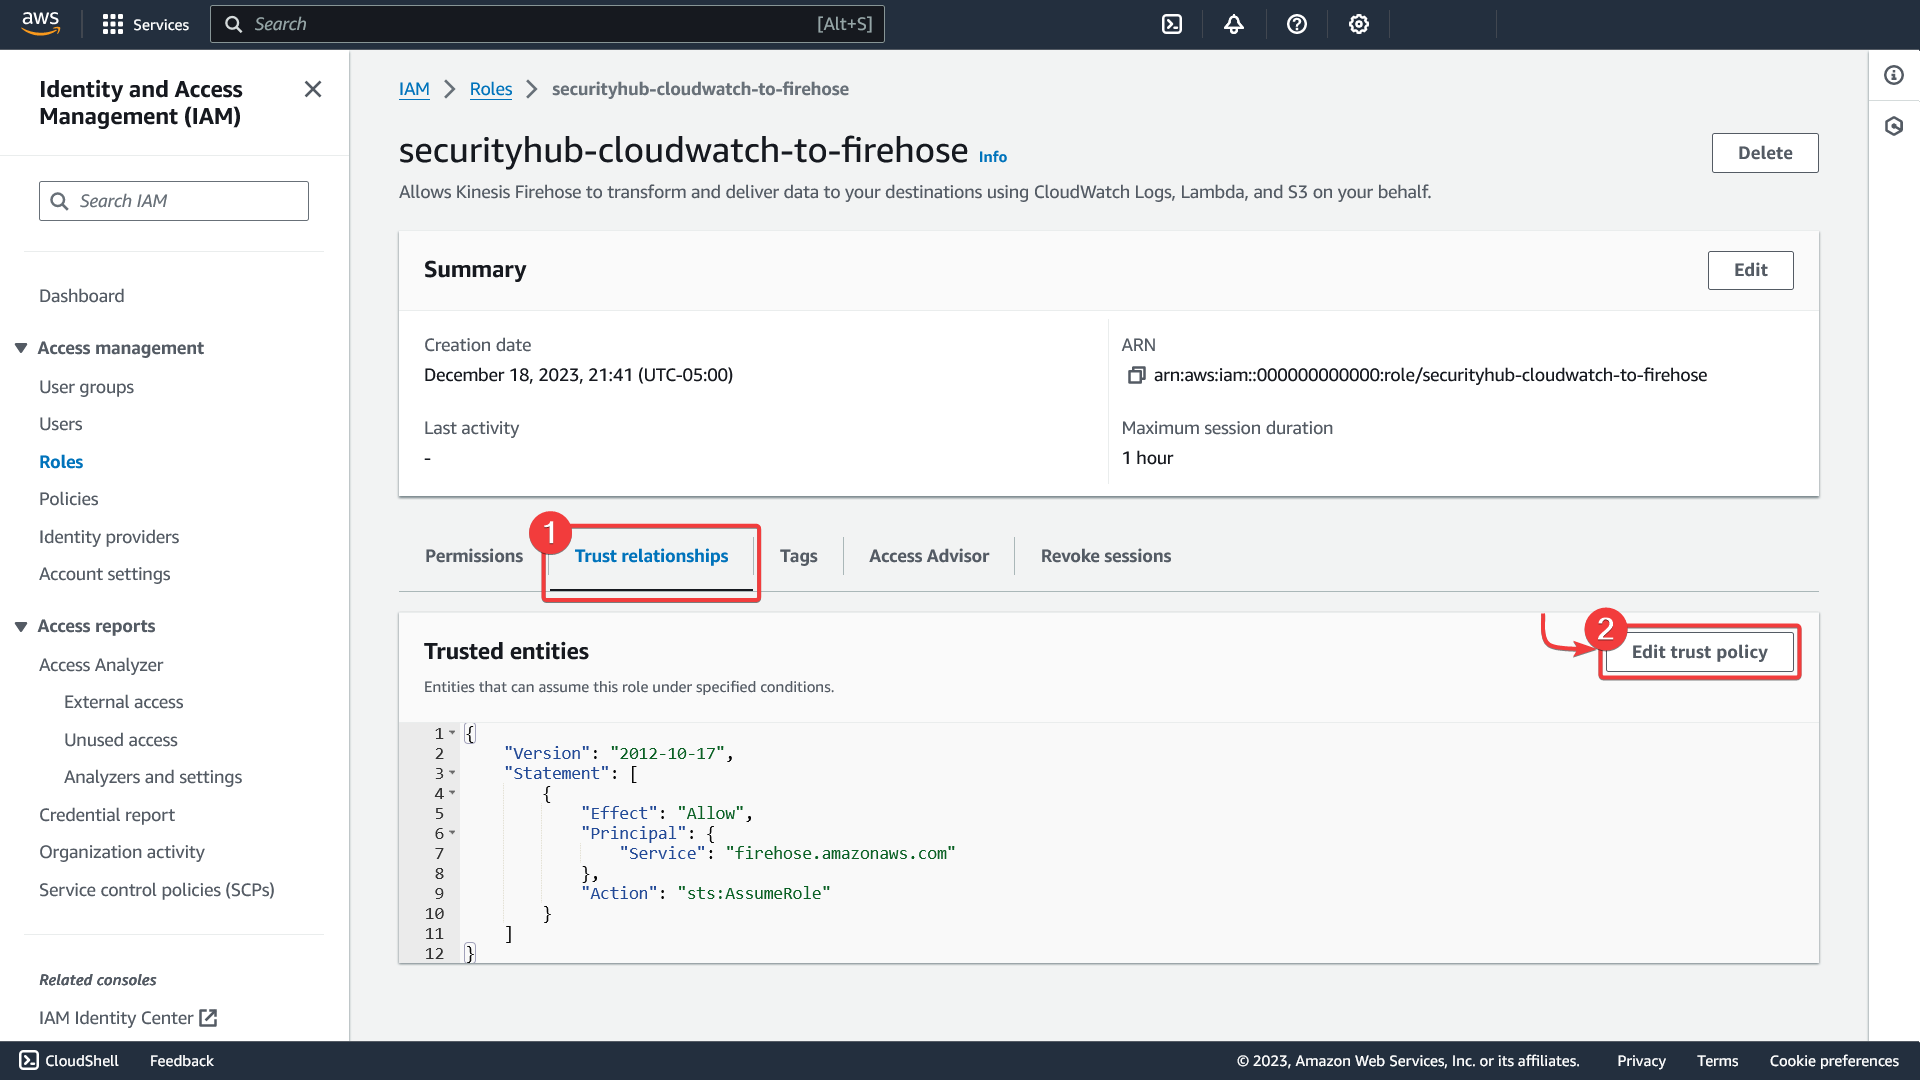Open the Terms footer link
1920x1080 pixels.
1717,1061
